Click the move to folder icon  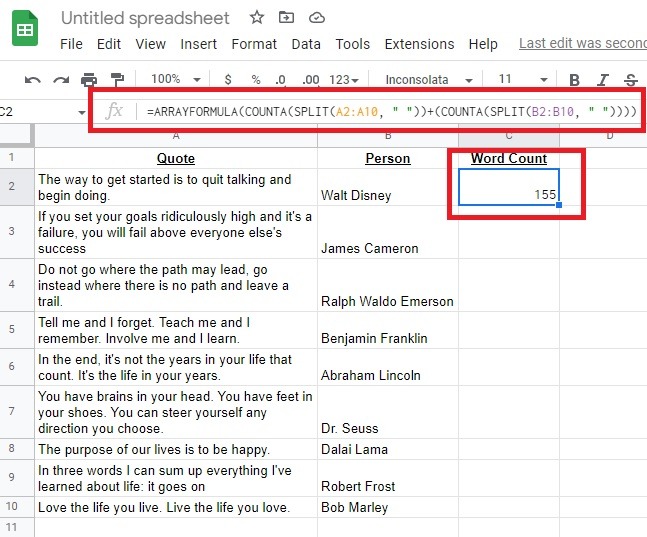pyautogui.click(x=286, y=18)
